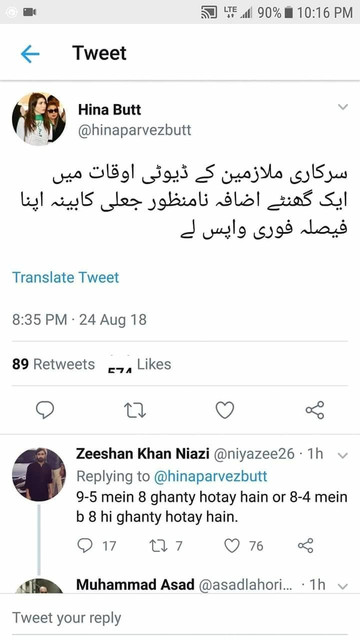Reply to Hina Butt's tweet
This screenshot has width=360, height=640.
[x=45, y=410]
